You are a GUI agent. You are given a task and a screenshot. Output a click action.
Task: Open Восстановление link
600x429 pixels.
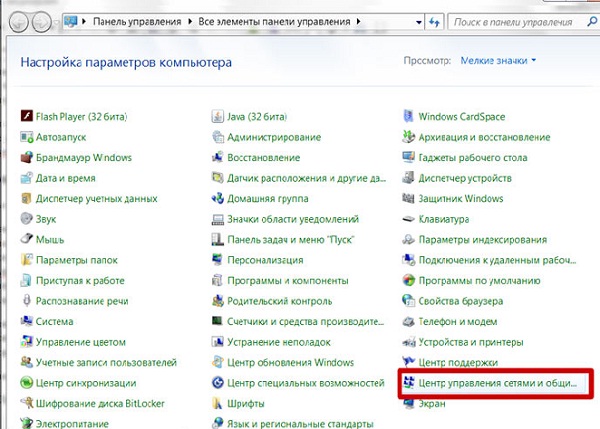264,157
